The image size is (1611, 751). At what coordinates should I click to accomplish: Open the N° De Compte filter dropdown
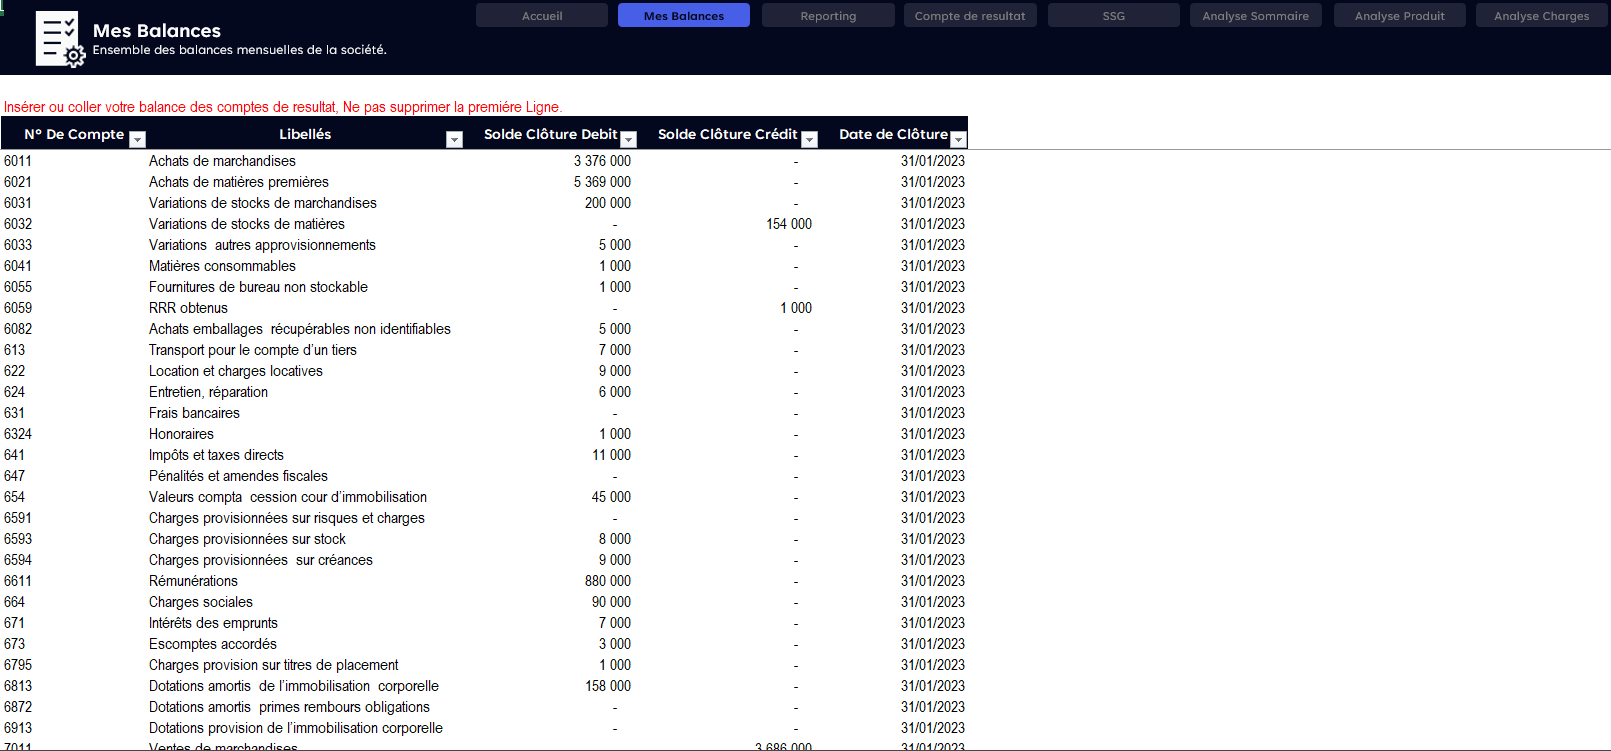pyautogui.click(x=138, y=139)
